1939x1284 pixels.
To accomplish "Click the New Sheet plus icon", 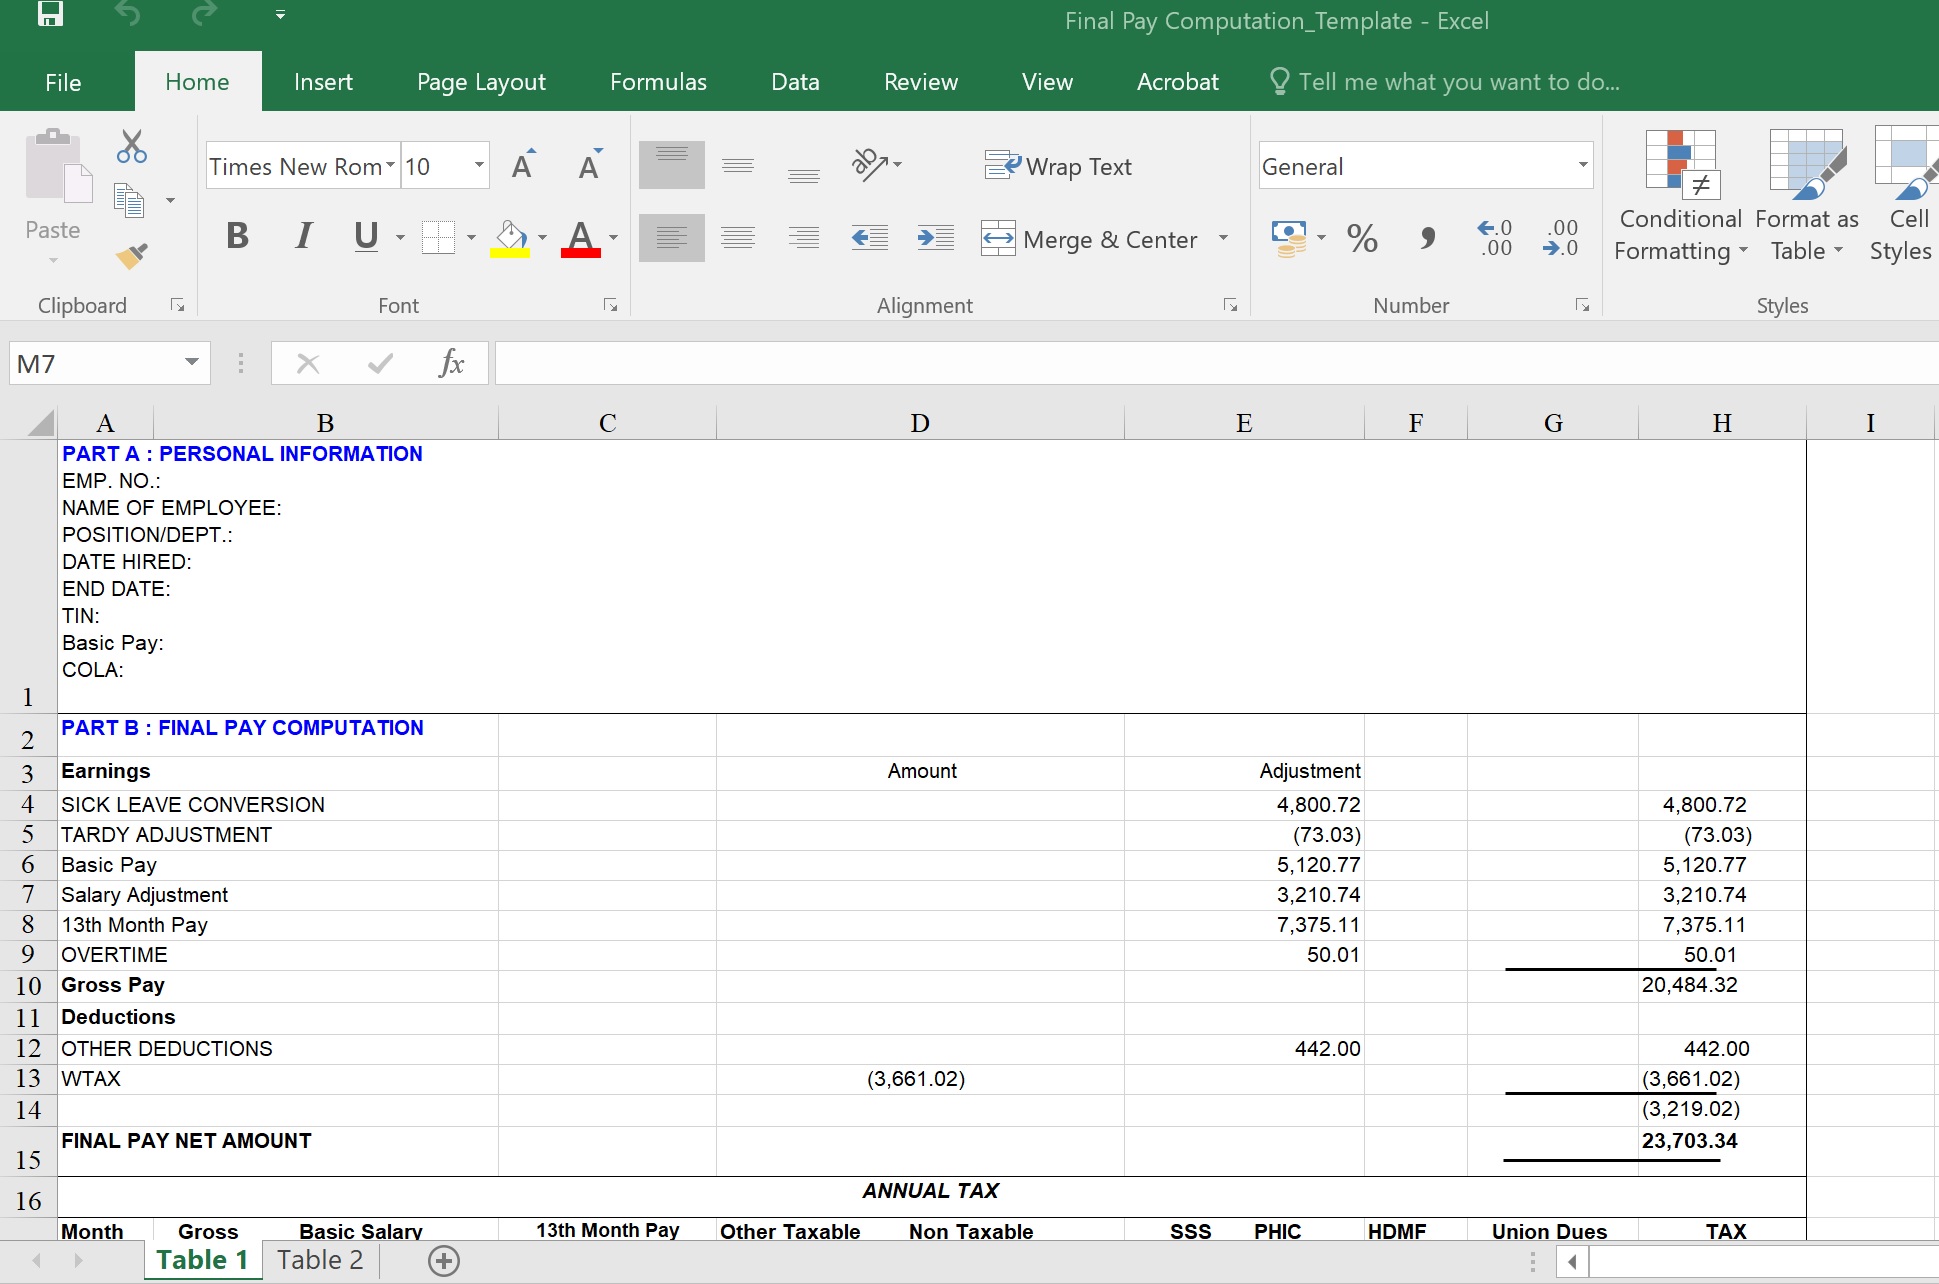I will click(444, 1261).
